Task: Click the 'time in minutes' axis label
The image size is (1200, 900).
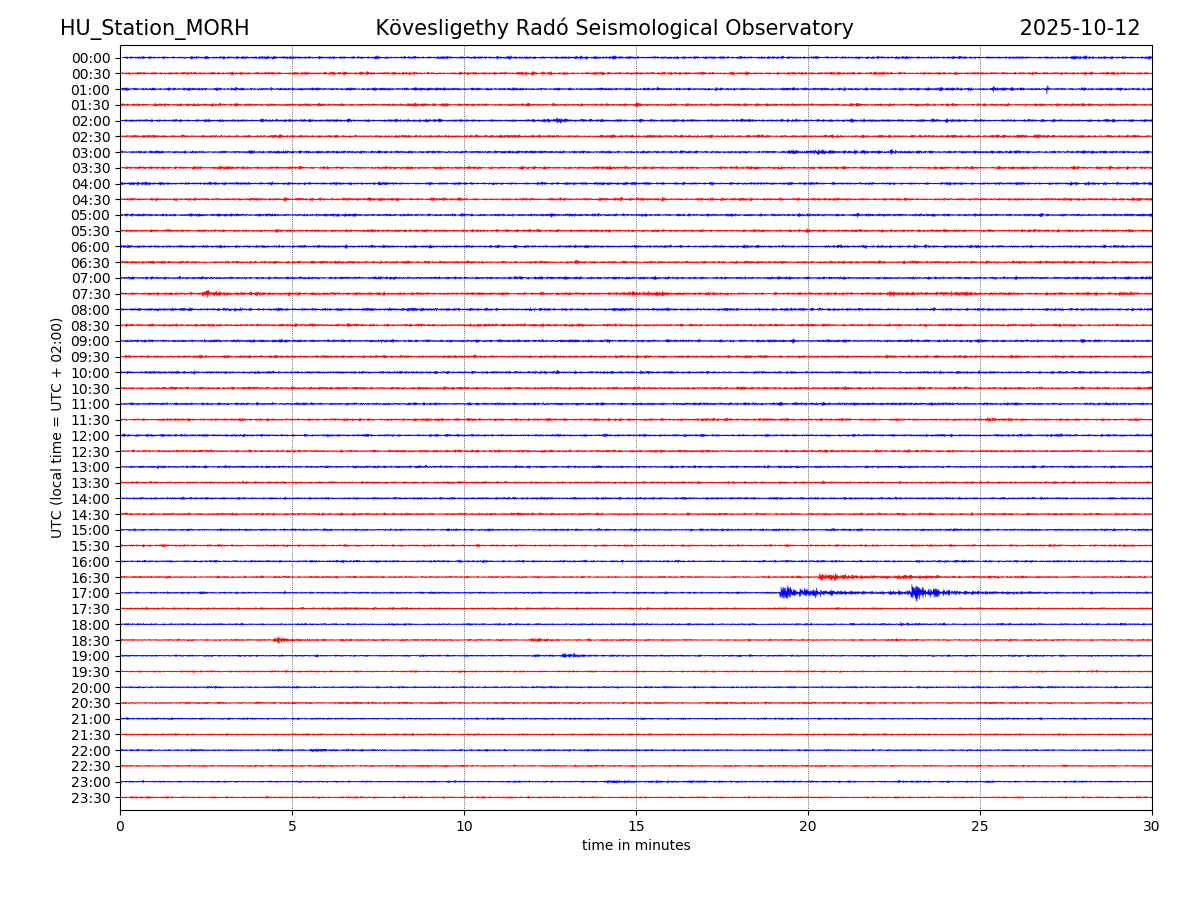Action: [x=636, y=846]
